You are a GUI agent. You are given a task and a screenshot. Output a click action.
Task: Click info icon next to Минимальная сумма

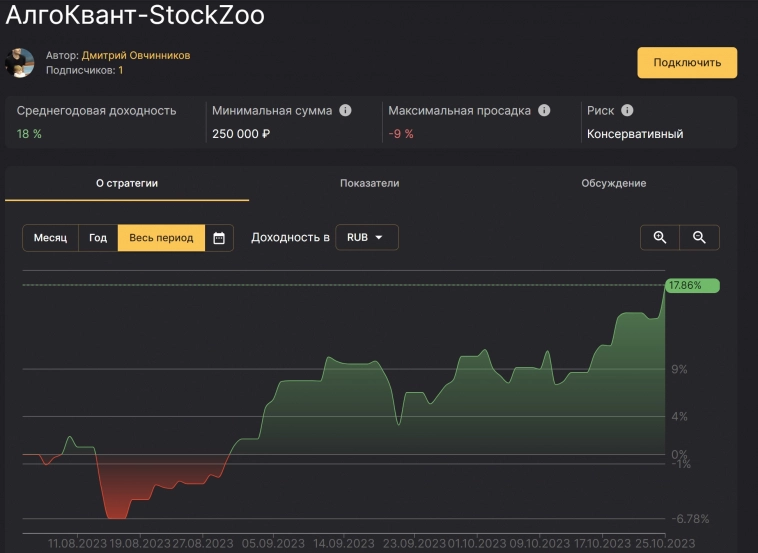tap(345, 111)
